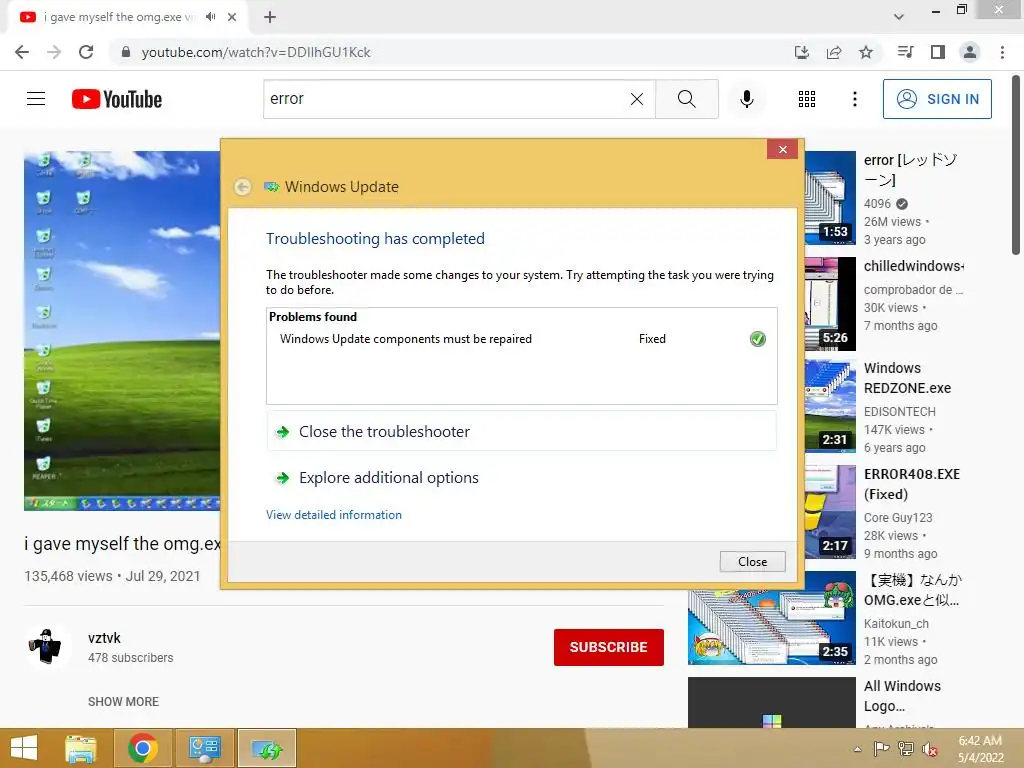Select Windows Update components must be repaired row
The width and height of the screenshot is (1024, 768).
[521, 339]
